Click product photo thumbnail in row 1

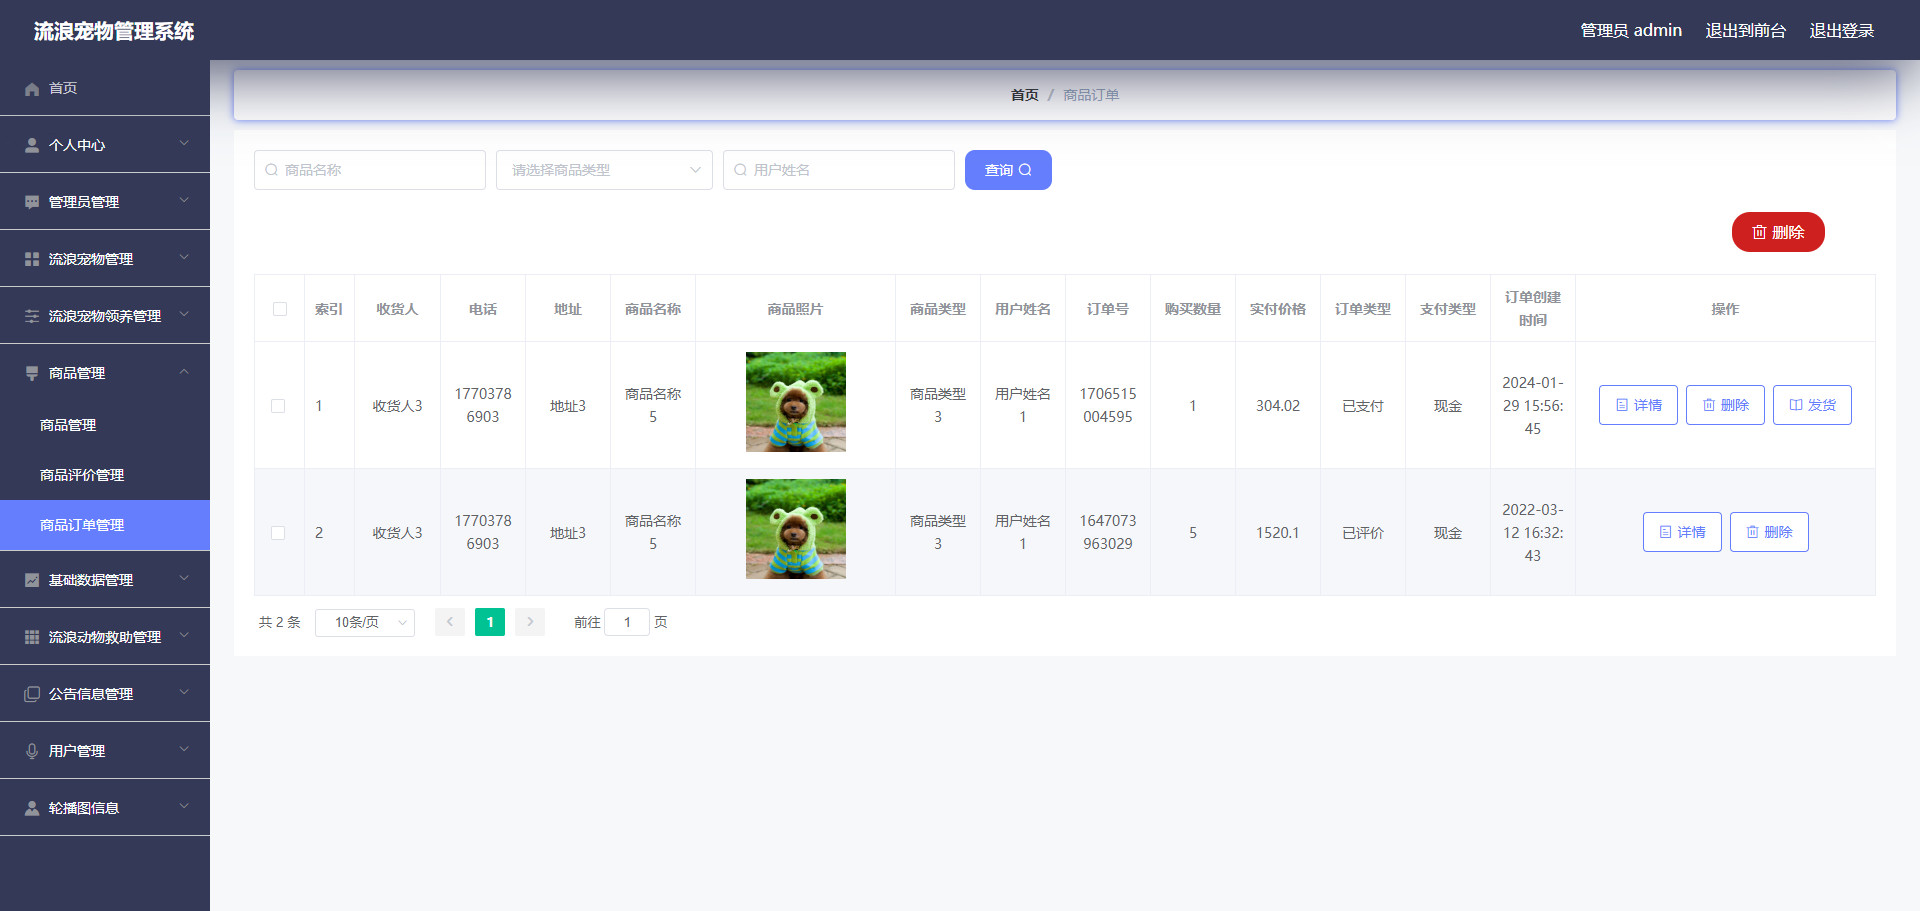(x=796, y=402)
